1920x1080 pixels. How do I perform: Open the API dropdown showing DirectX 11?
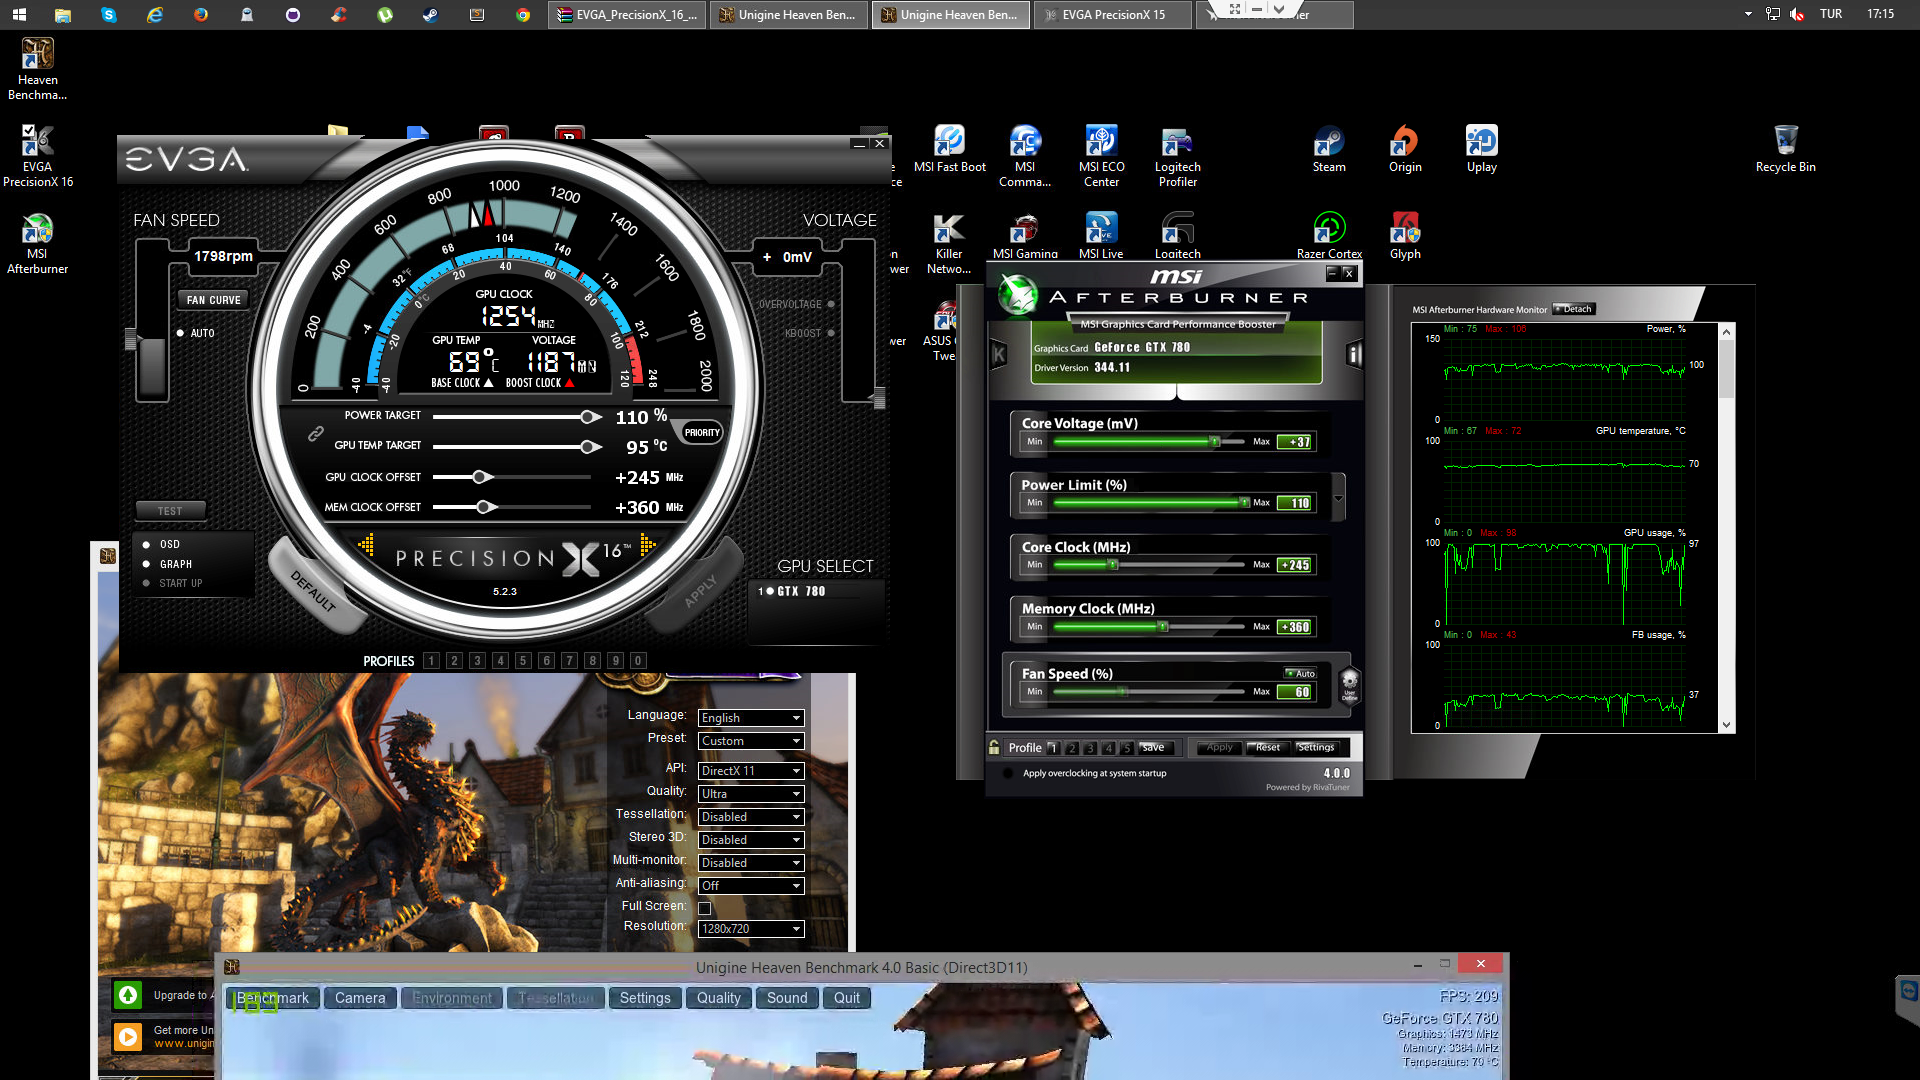point(751,771)
